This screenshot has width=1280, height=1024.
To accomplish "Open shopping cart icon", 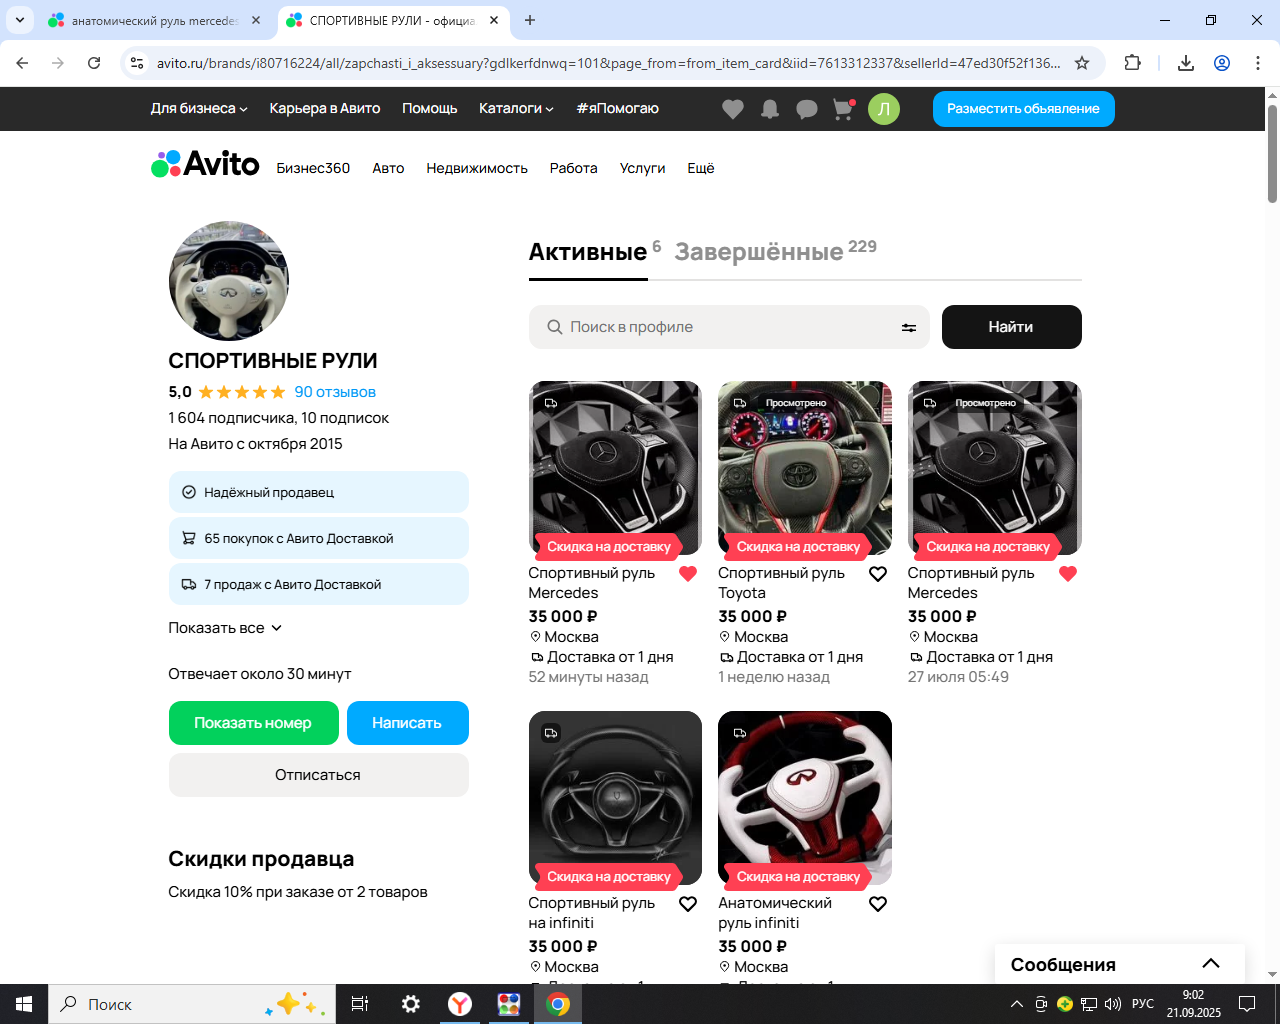I will point(844,109).
